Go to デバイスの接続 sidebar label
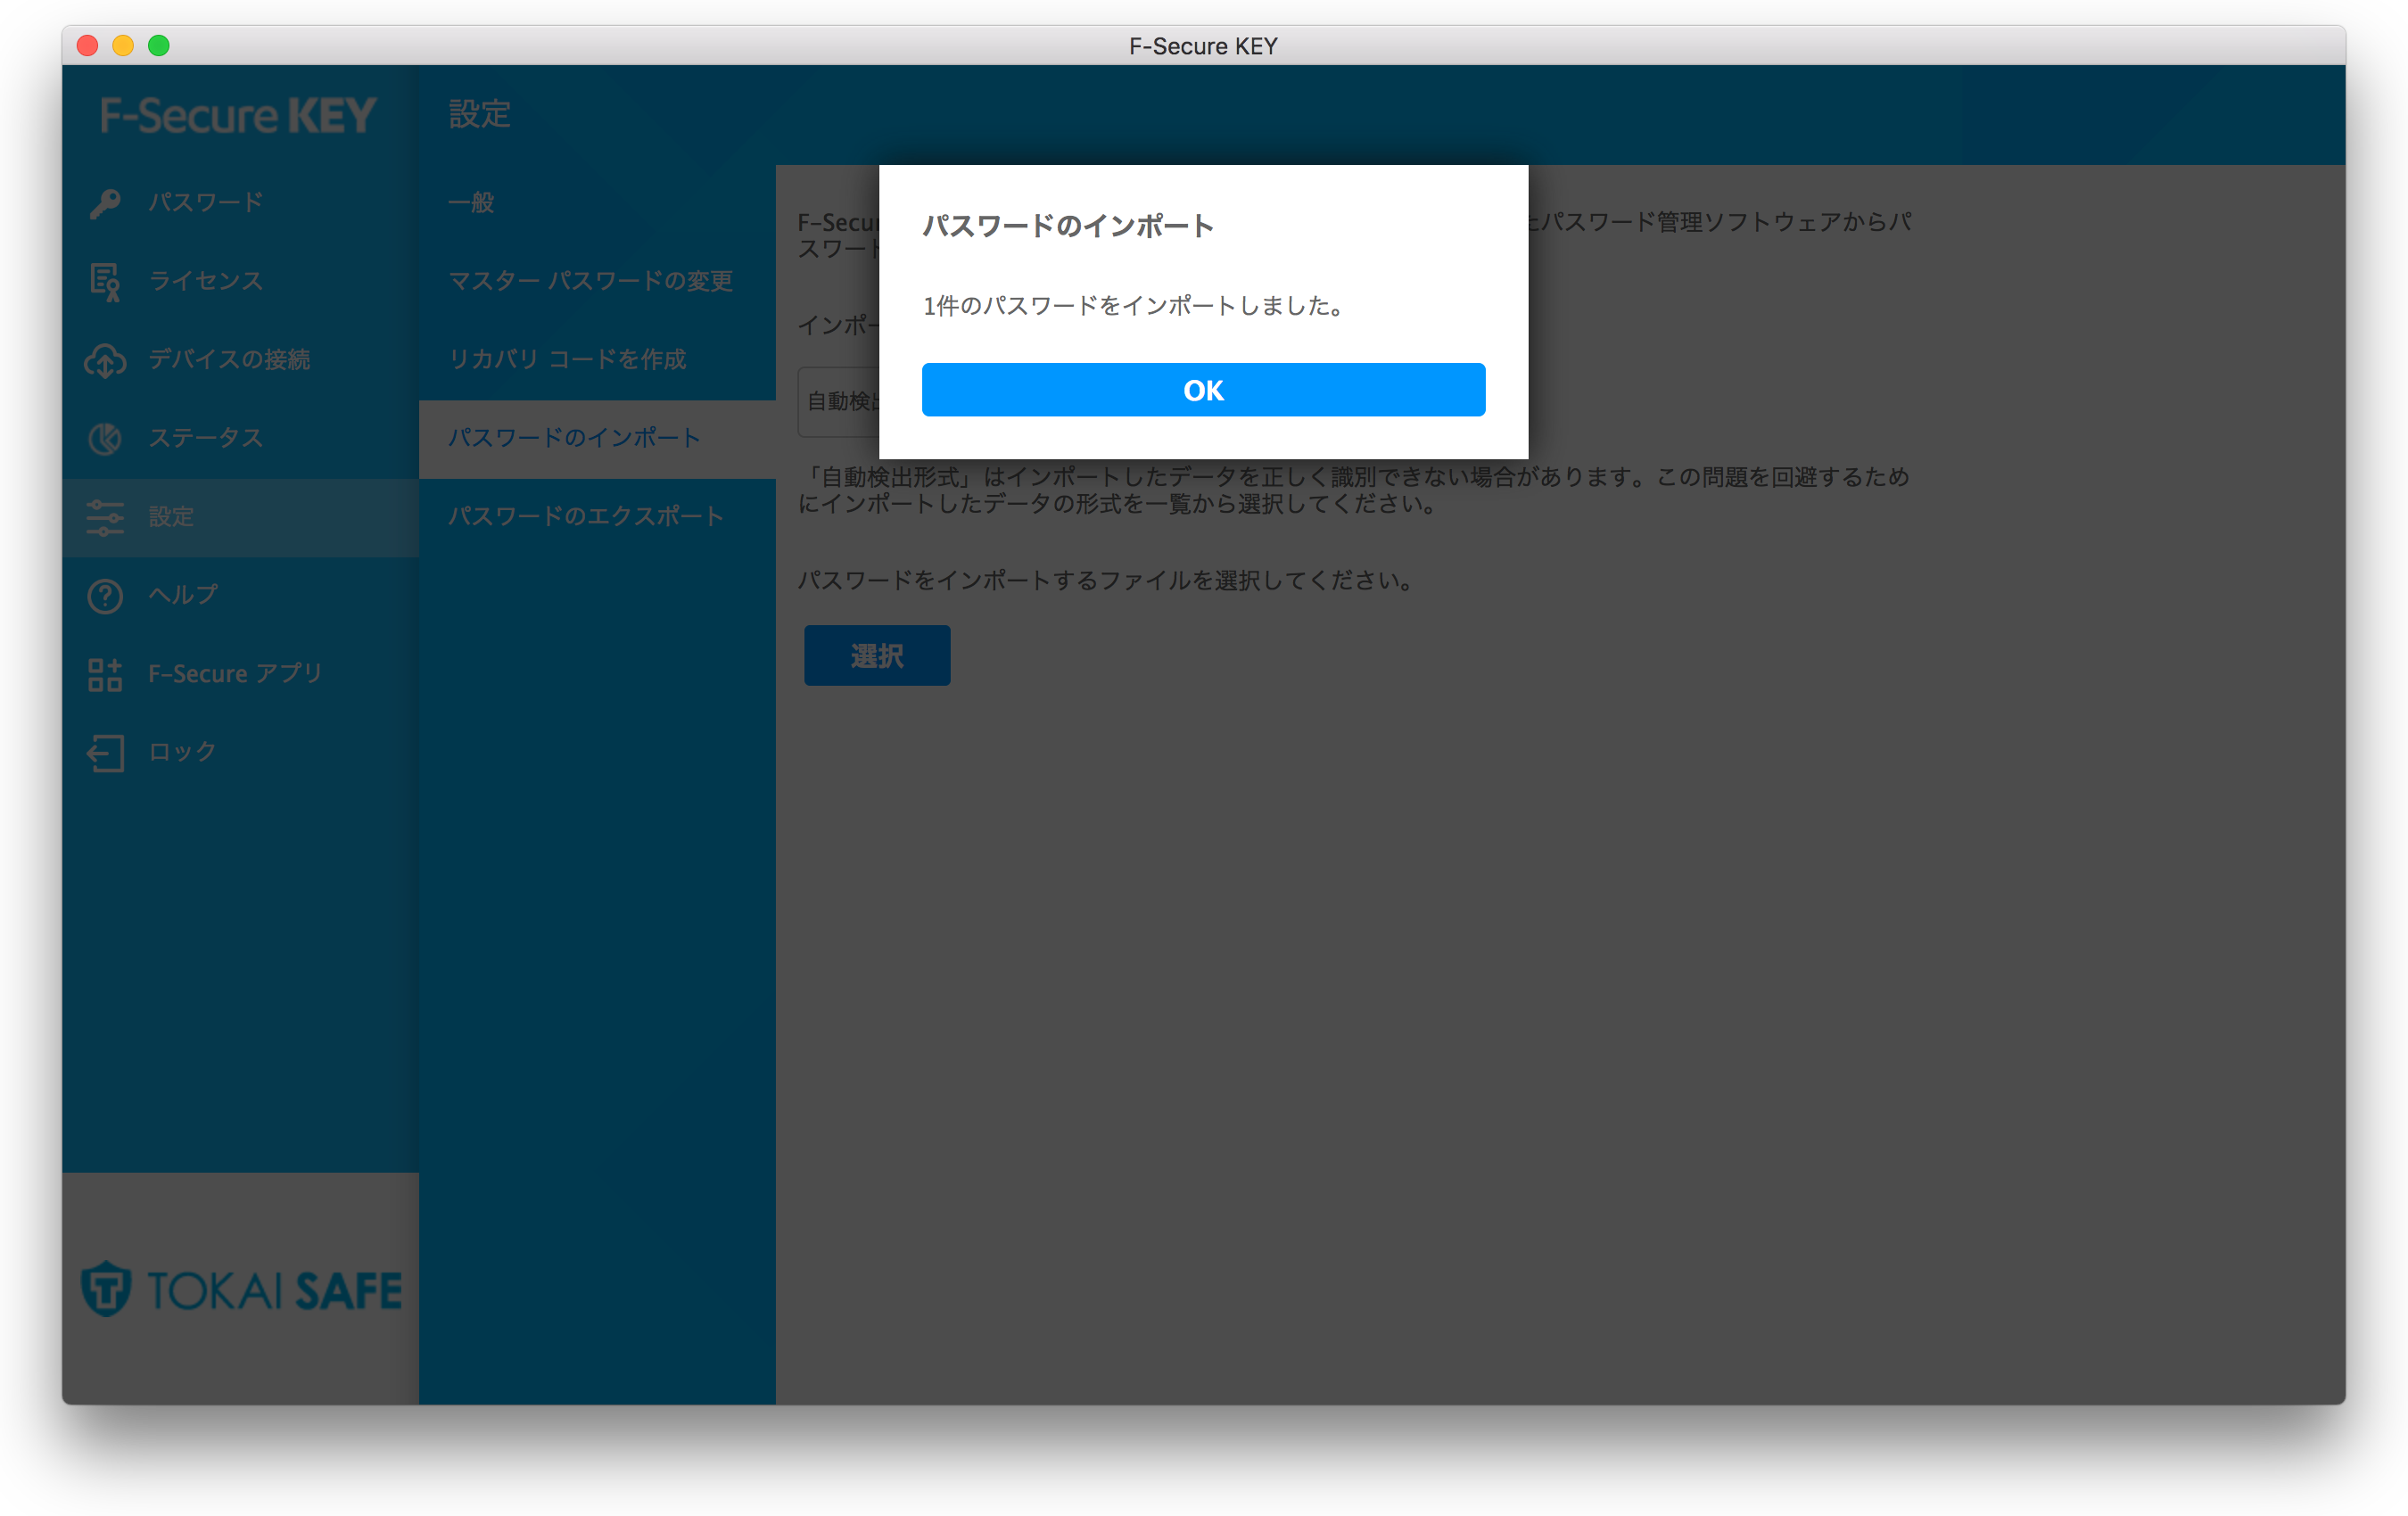Screen dimensions: 2408x1516 point(229,360)
